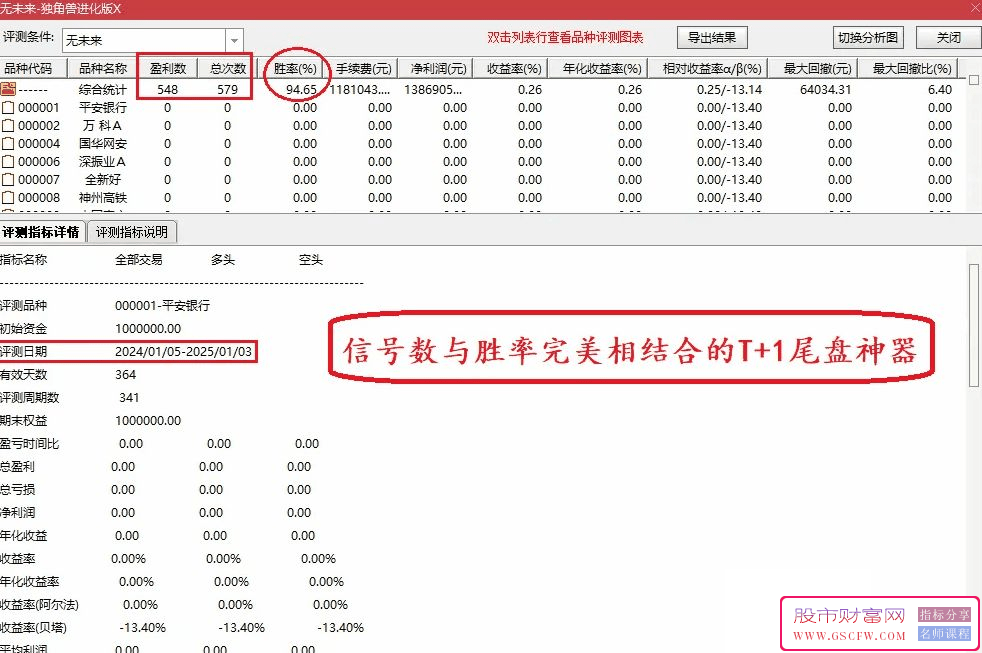This screenshot has width=982, height=653.
Task: Click the 切换分析图 button
Action: 868,38
